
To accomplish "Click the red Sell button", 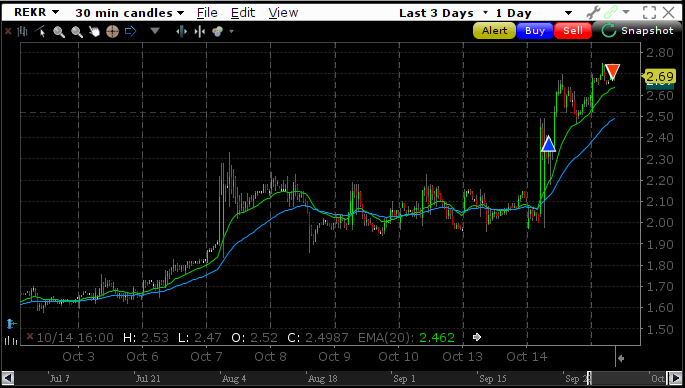I will [x=573, y=31].
